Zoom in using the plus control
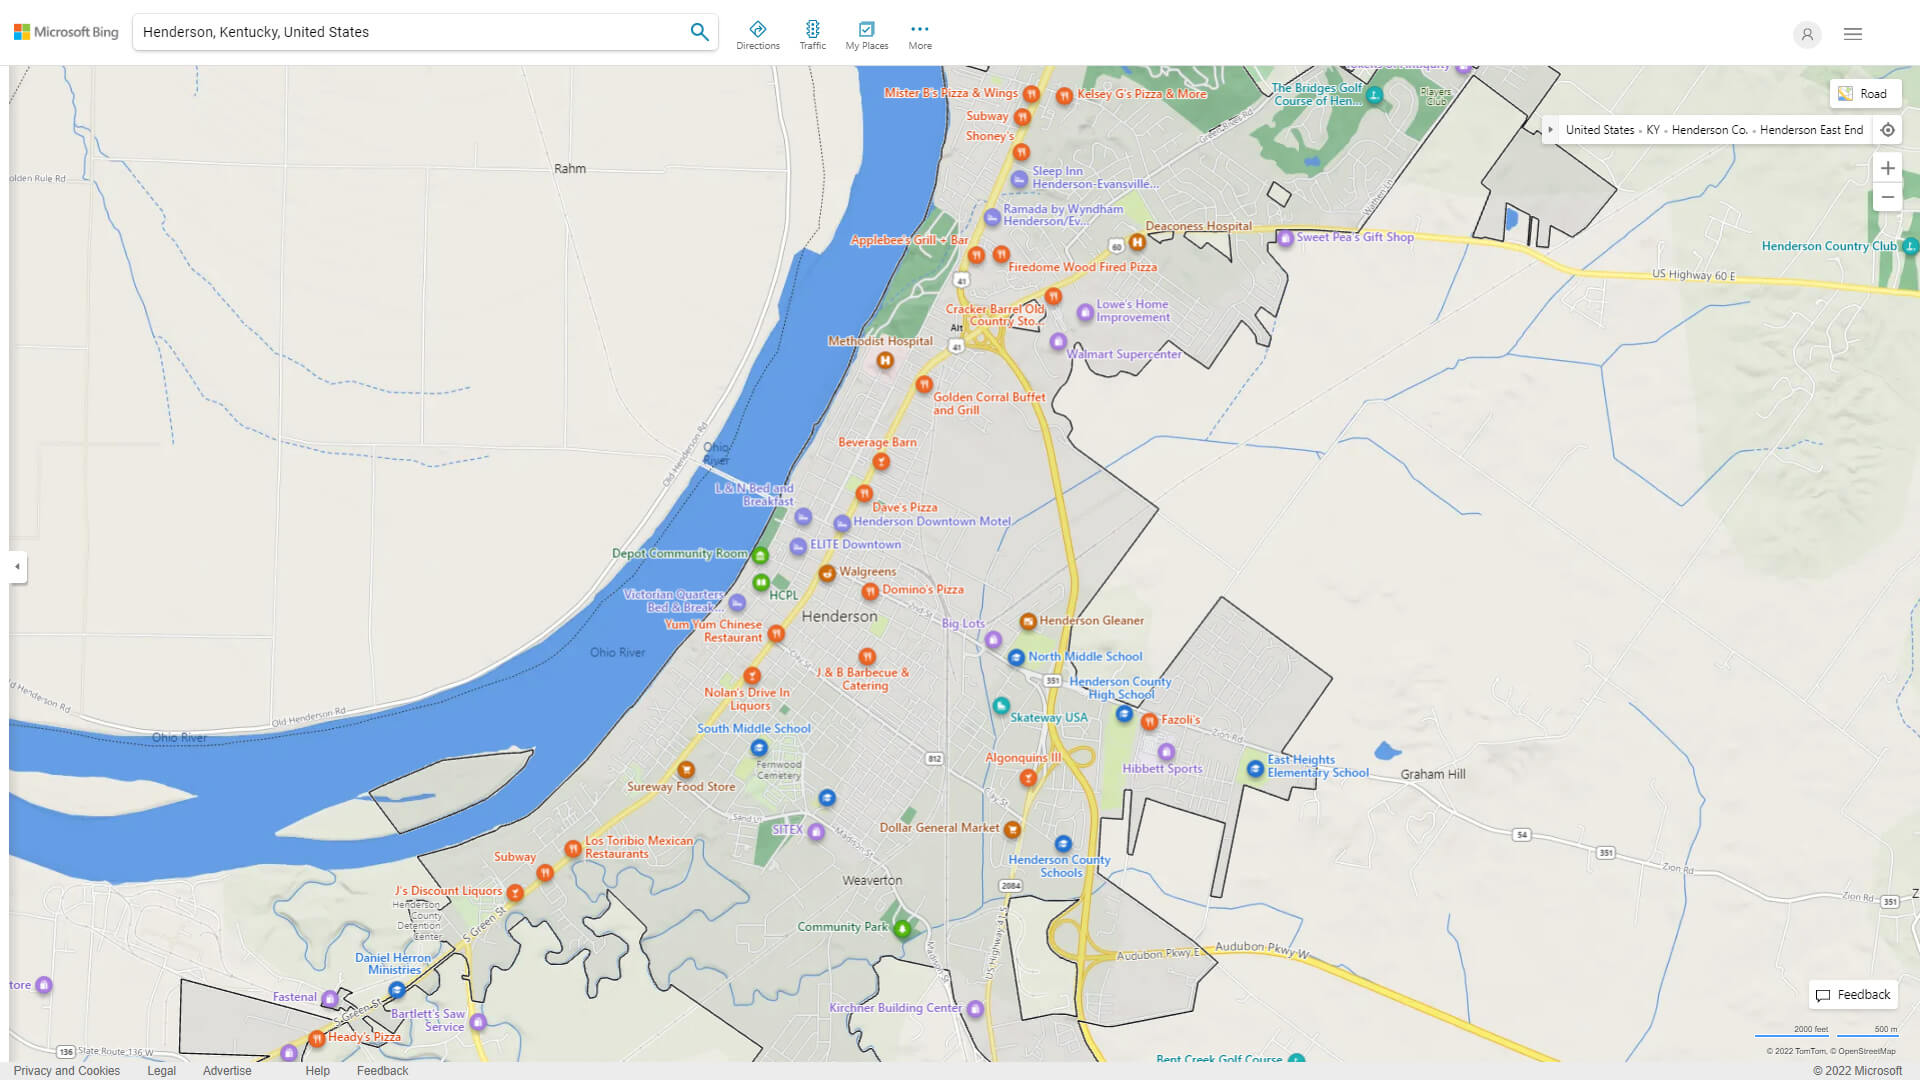This screenshot has height=1080, width=1920. (1888, 168)
